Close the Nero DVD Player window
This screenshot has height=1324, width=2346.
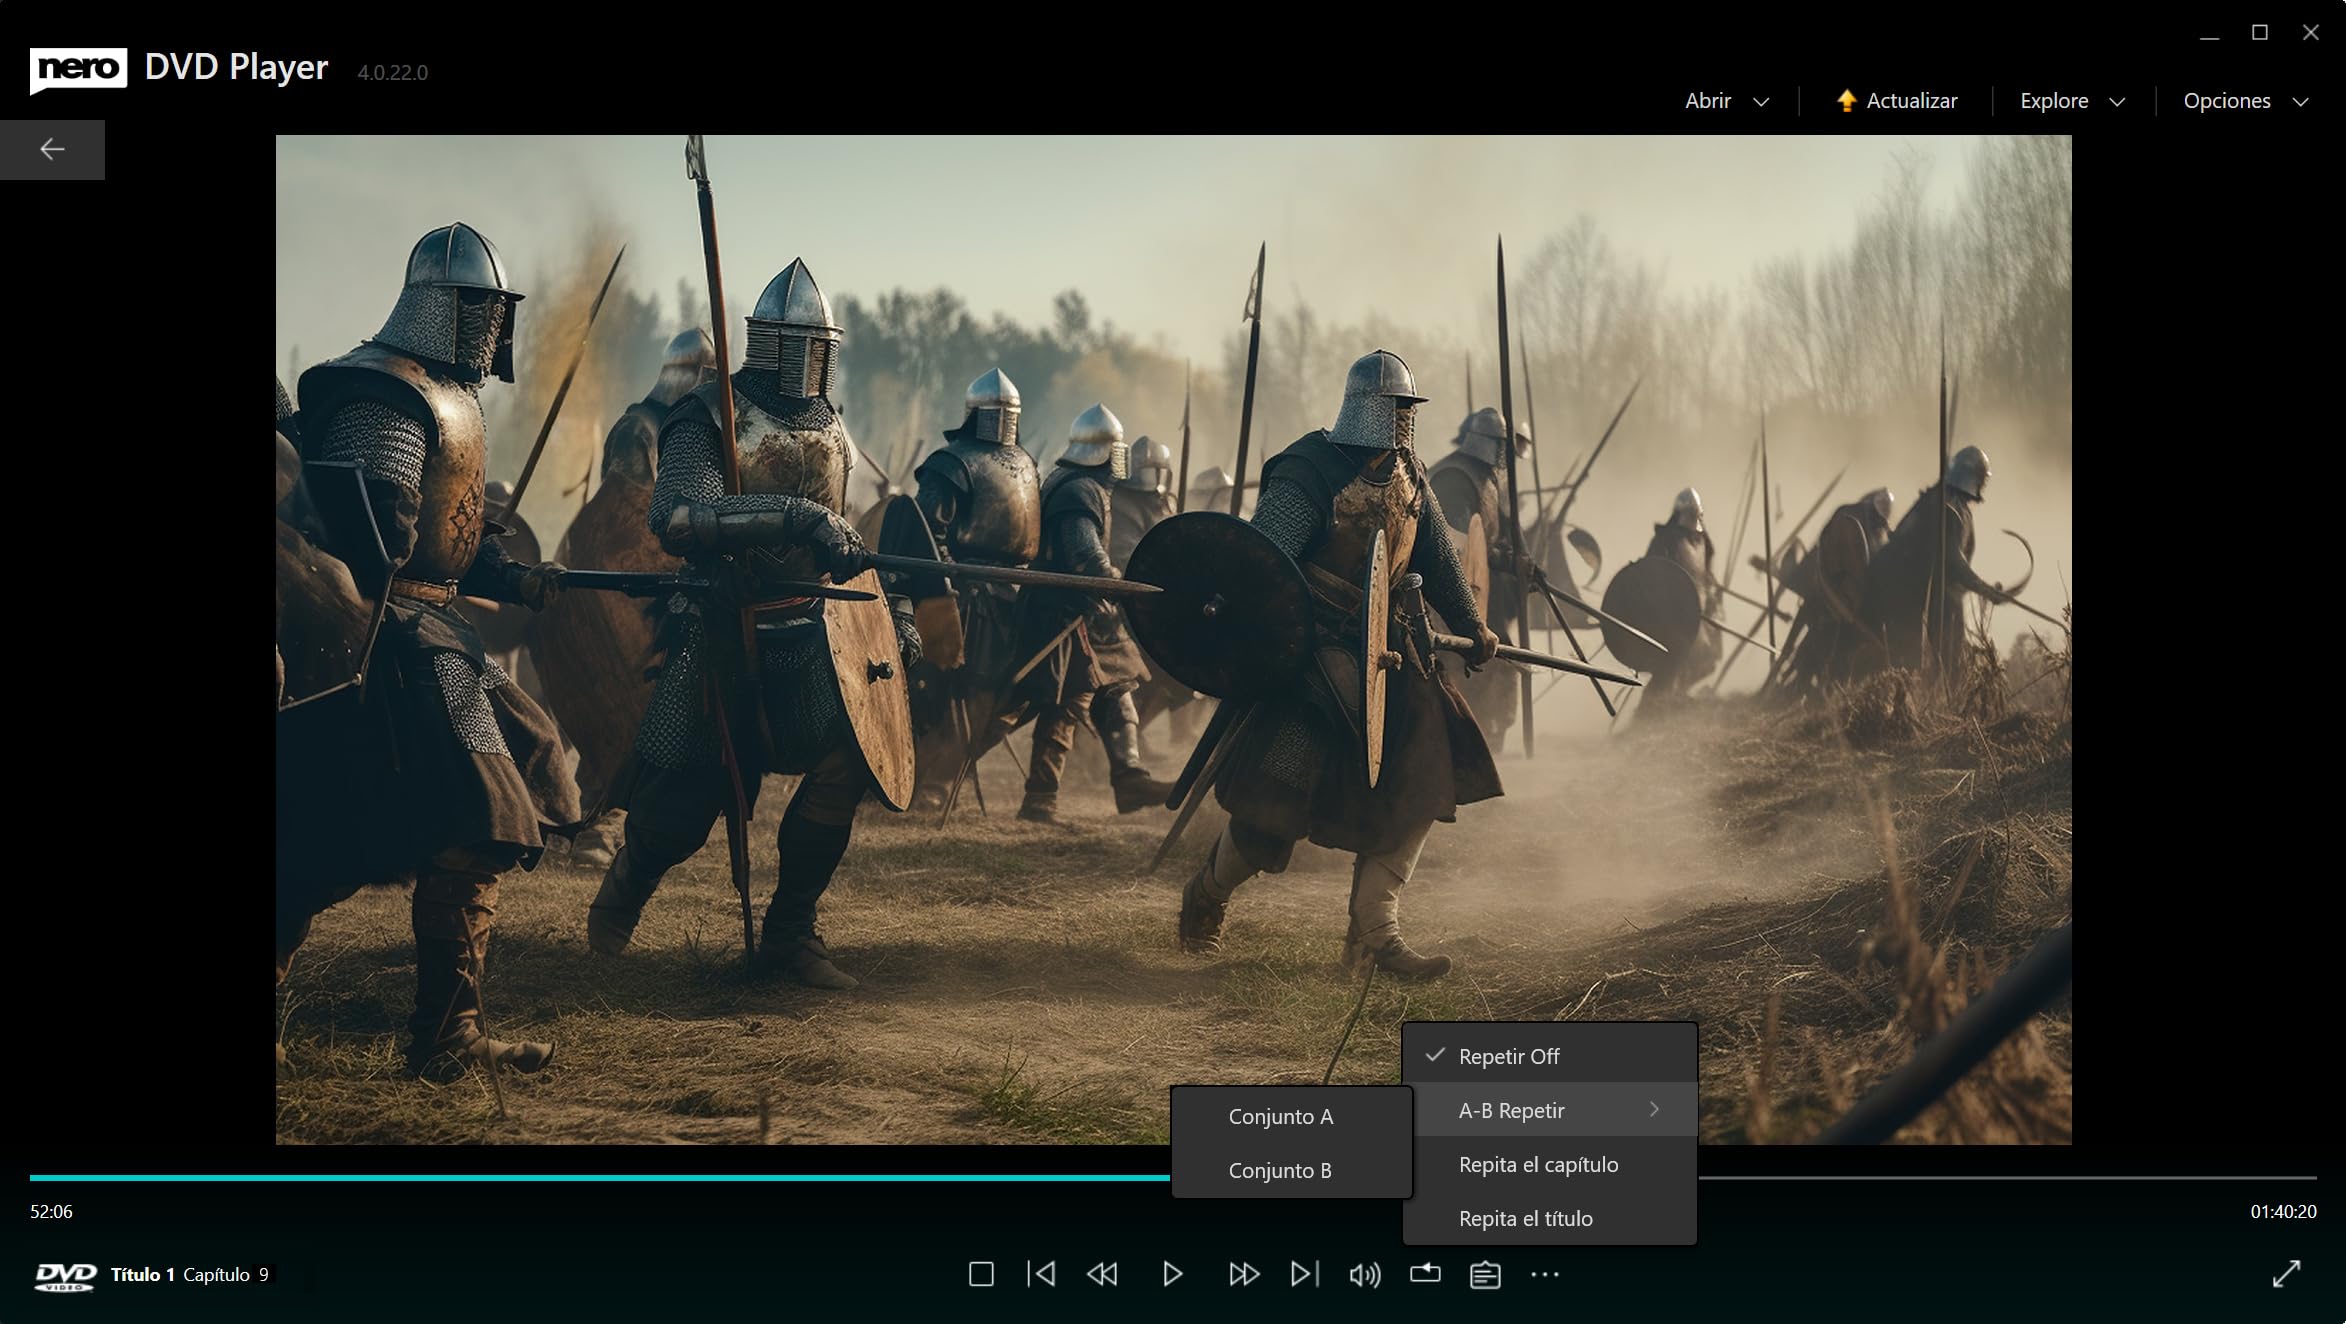(2310, 33)
